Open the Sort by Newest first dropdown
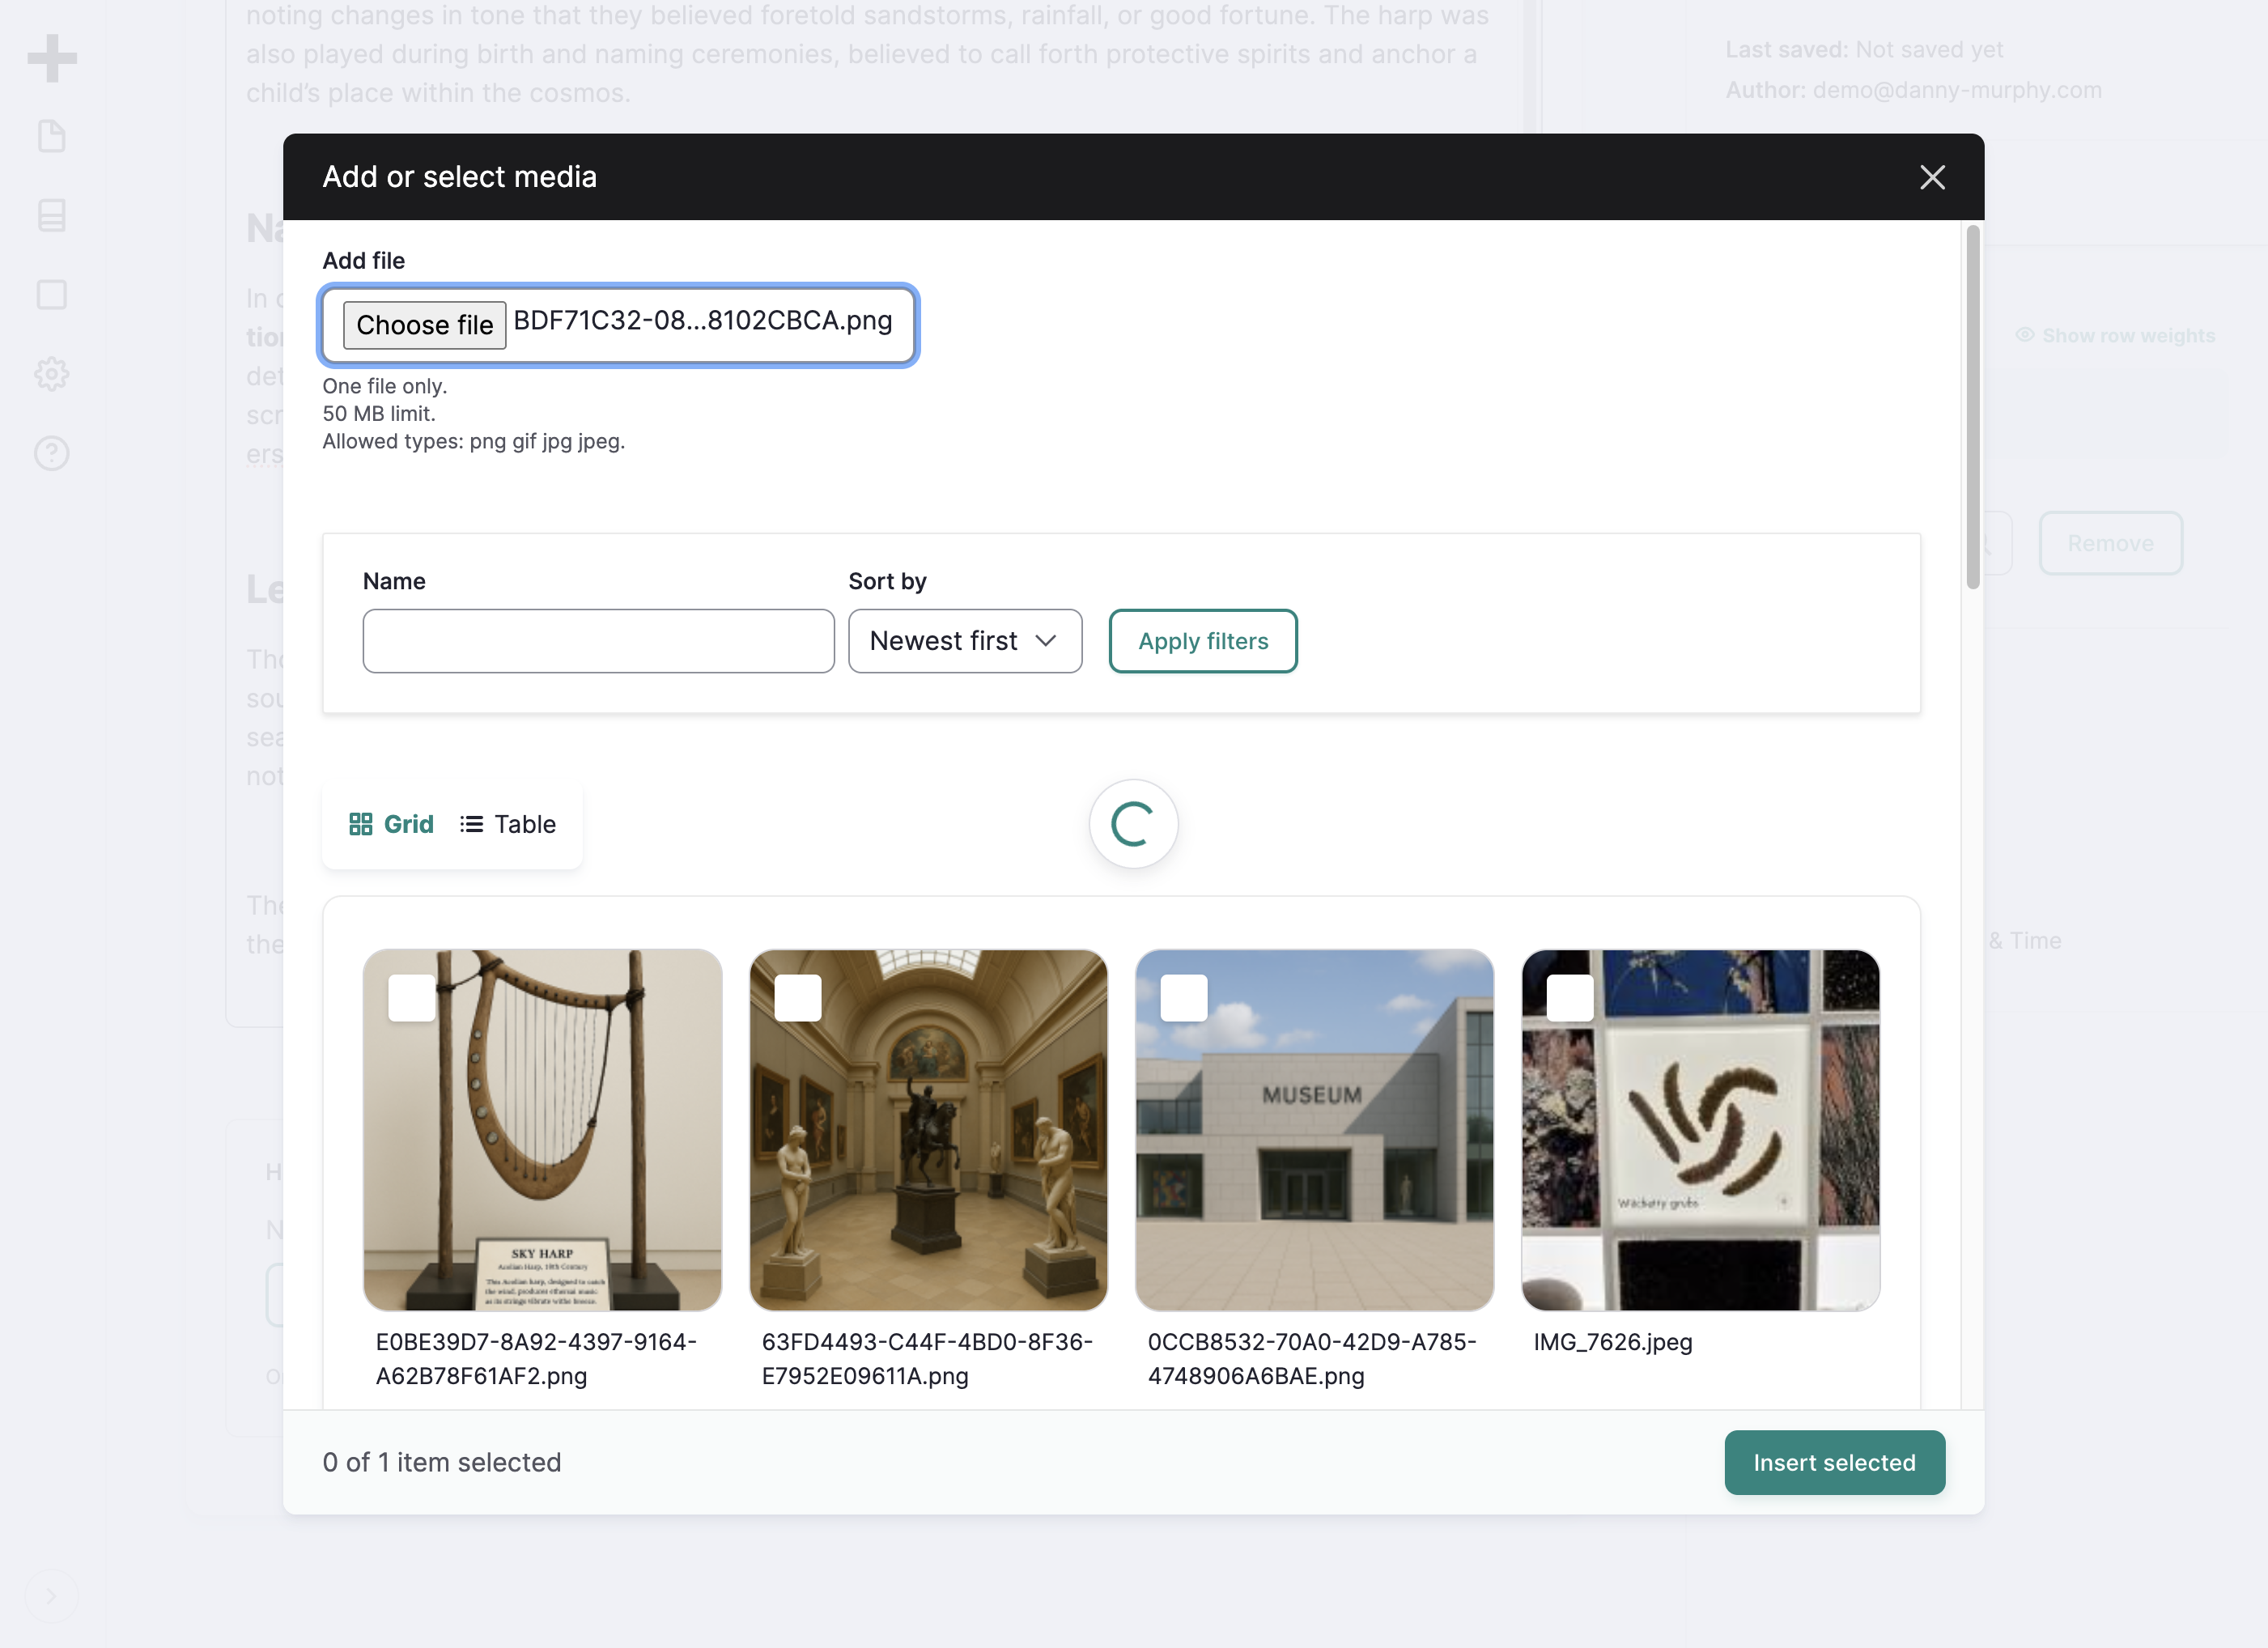This screenshot has width=2268, height=1648. pyautogui.click(x=965, y=641)
